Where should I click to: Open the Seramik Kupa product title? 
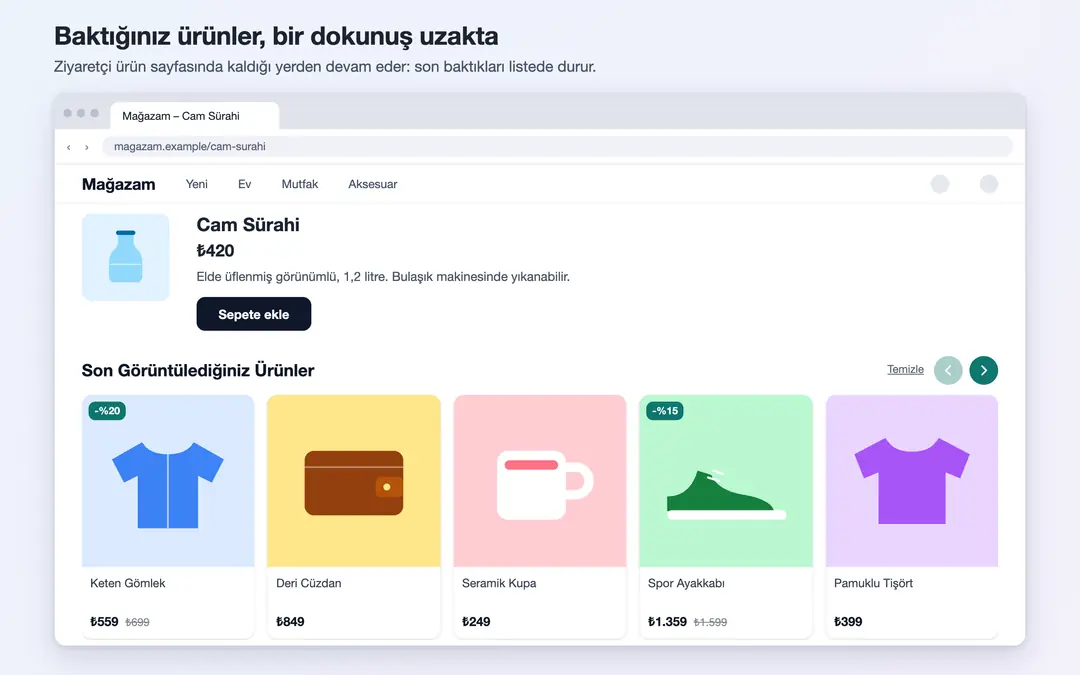click(x=499, y=583)
